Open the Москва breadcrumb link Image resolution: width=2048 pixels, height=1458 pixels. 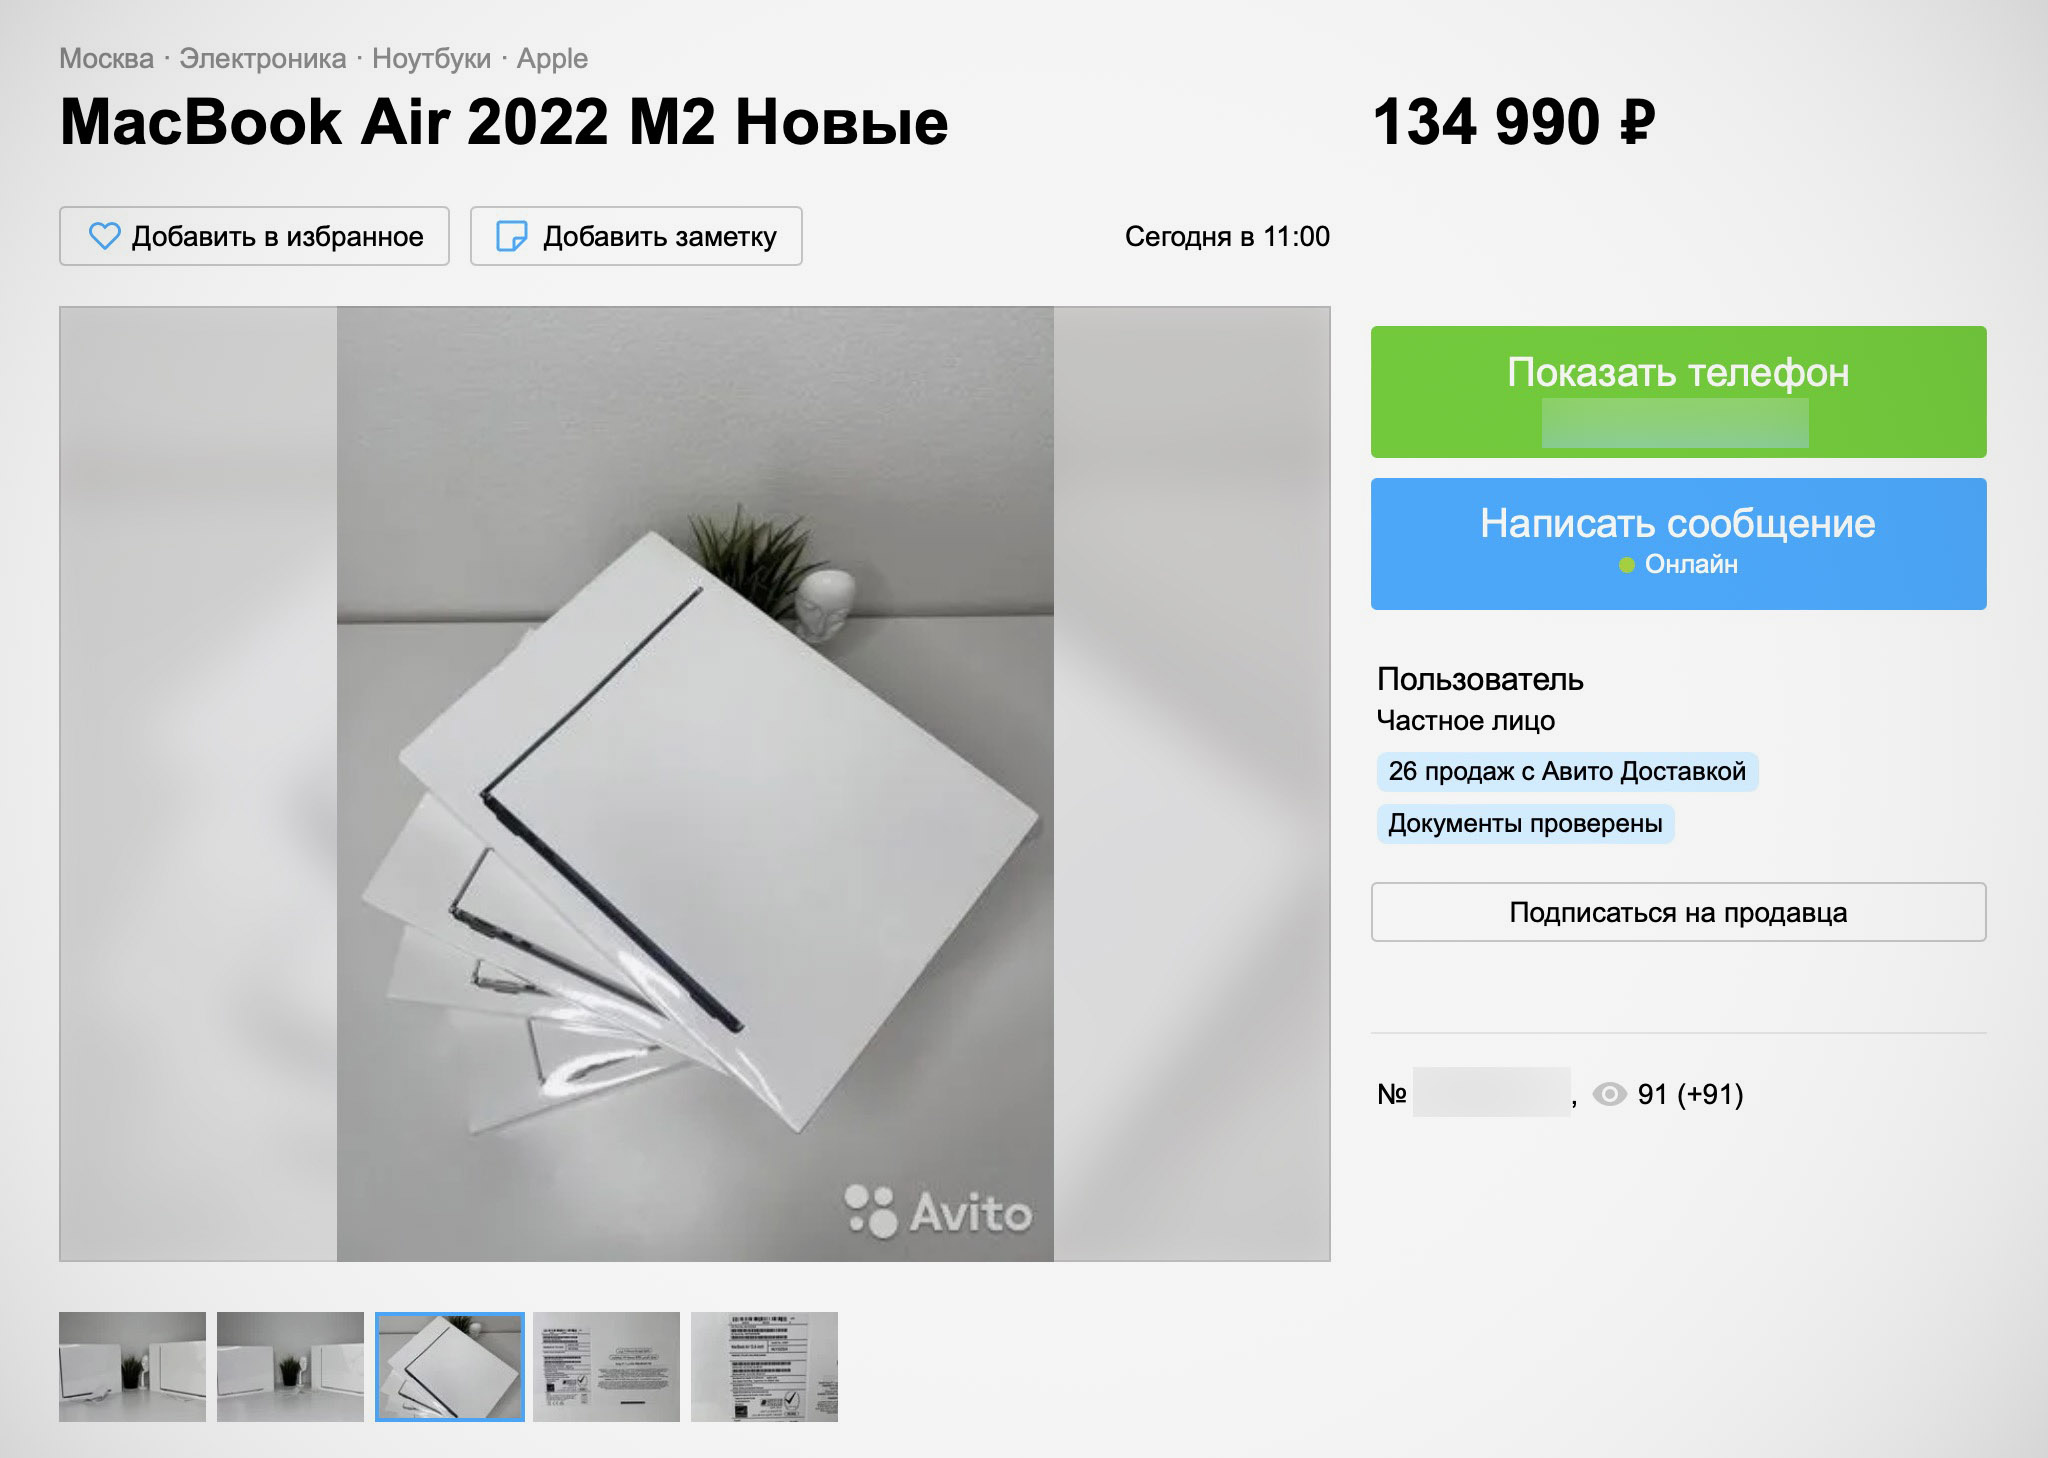[x=106, y=59]
